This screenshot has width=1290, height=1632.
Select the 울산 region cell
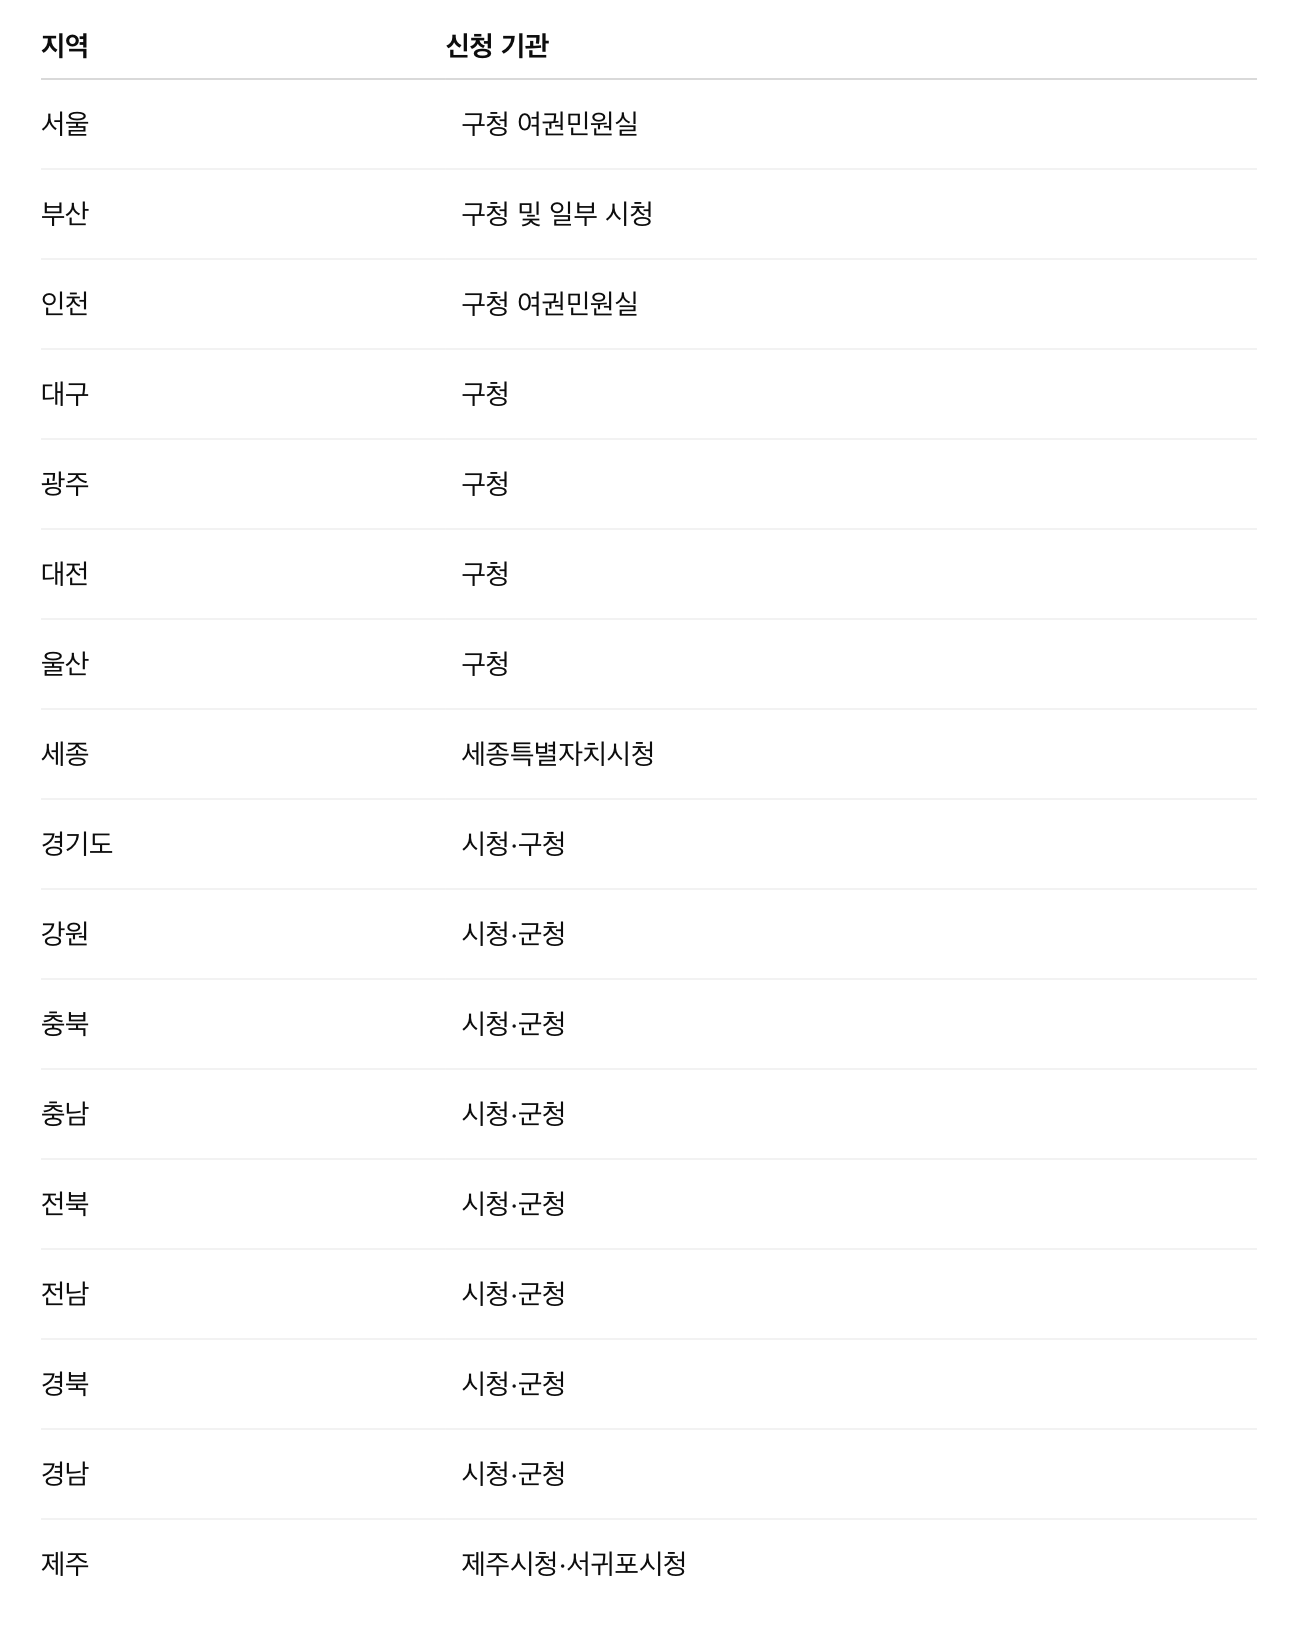[65, 664]
